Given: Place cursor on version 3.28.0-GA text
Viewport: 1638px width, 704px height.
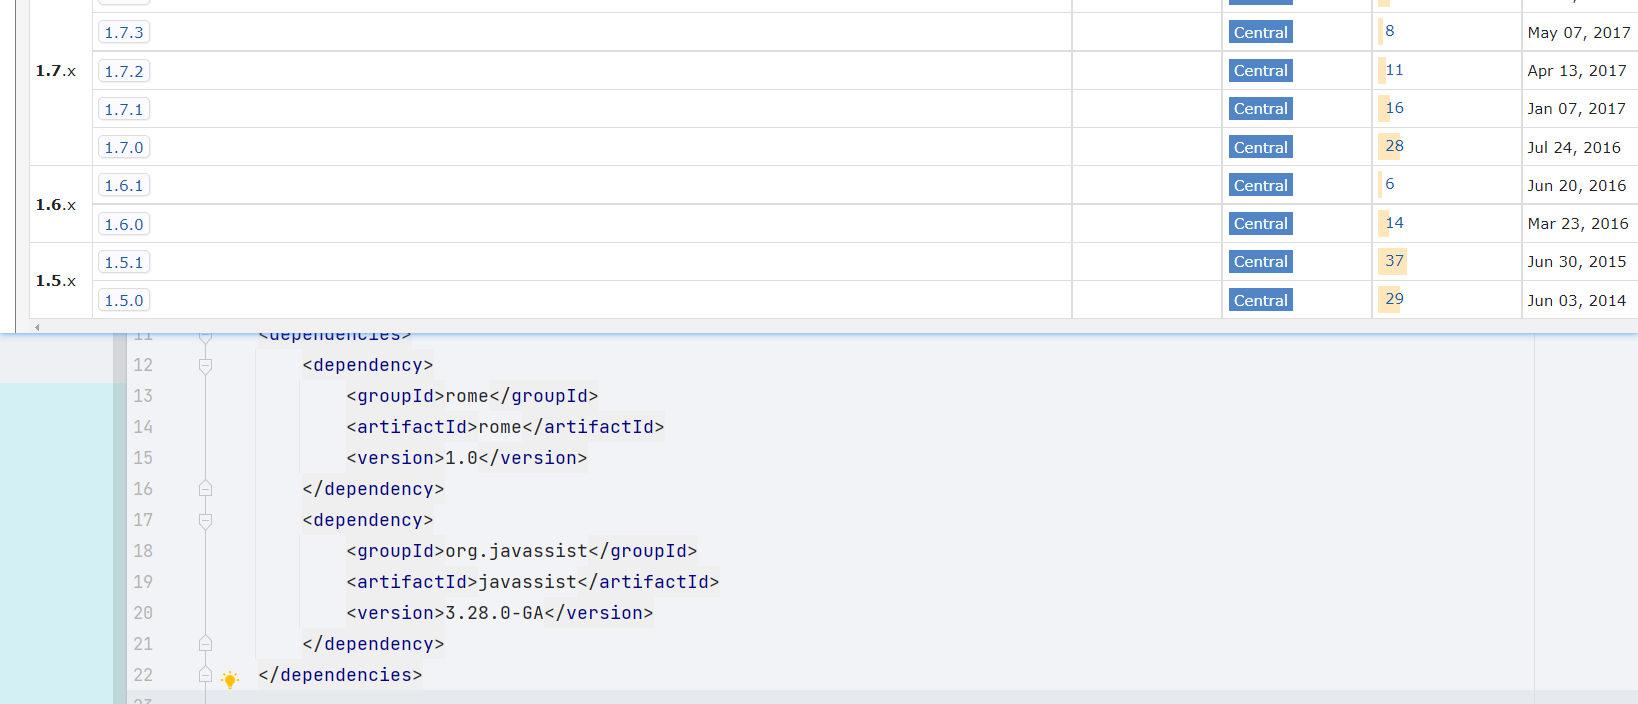Looking at the screenshot, I should point(494,613).
